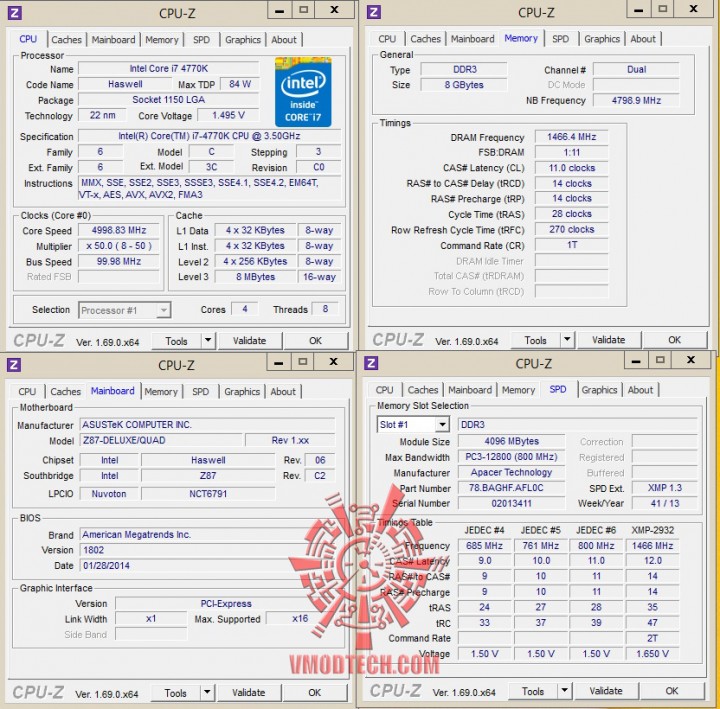Click OK in the SPD window
Viewport: 720px width, 709px height.
(672, 691)
